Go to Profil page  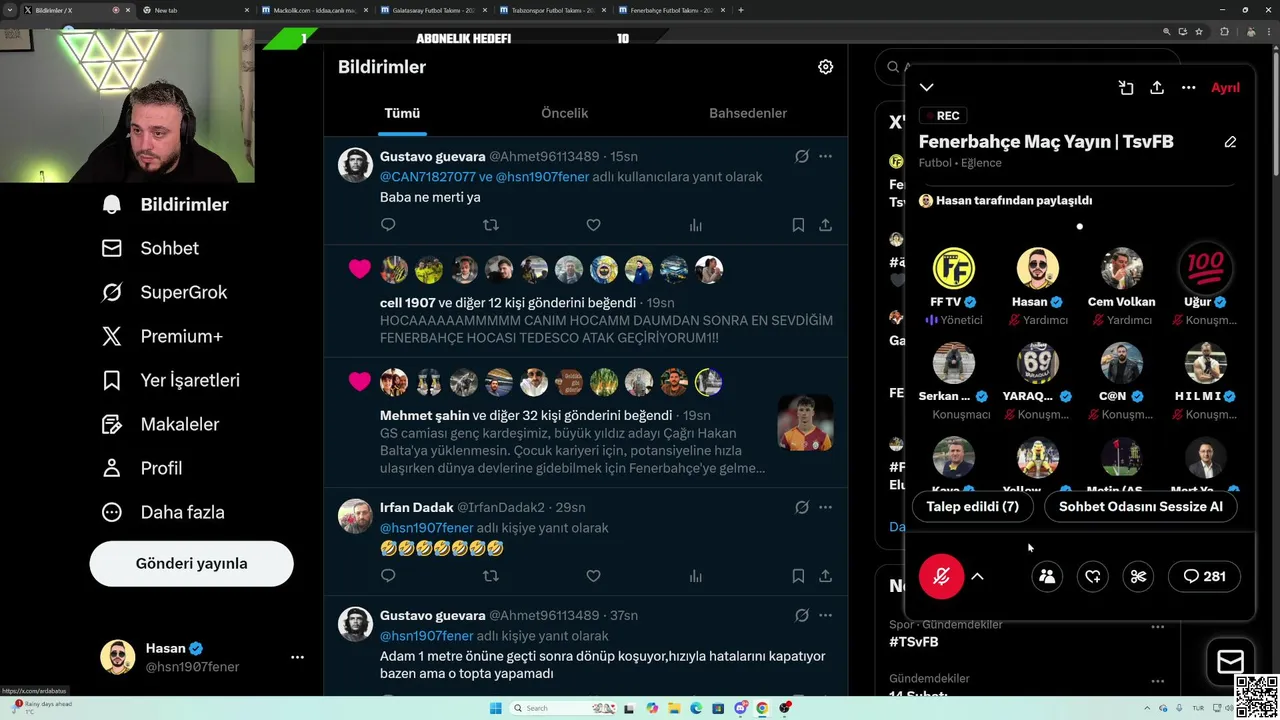point(141,468)
